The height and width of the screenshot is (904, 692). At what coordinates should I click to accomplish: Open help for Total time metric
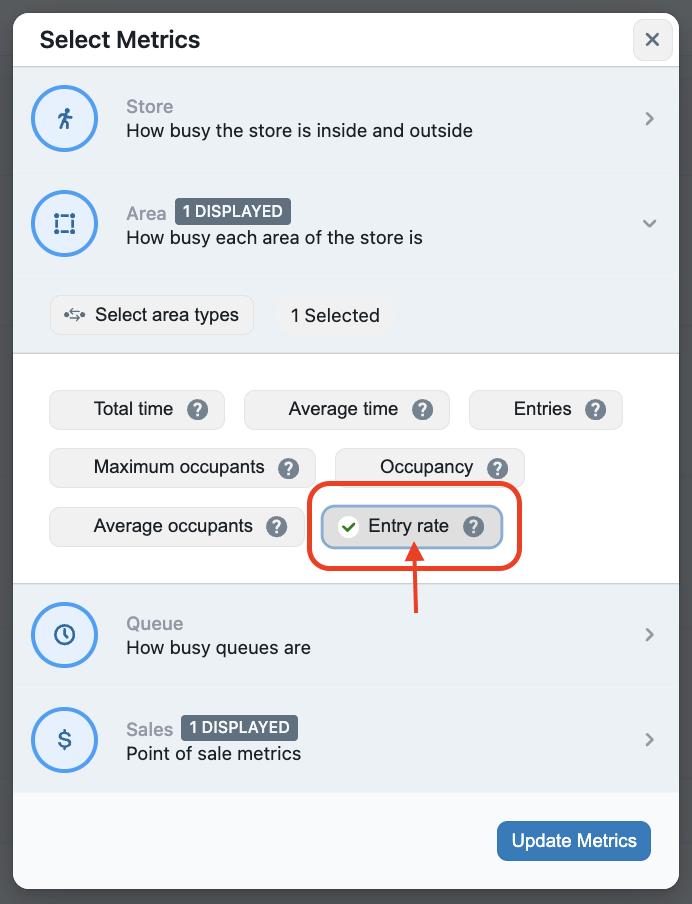(198, 409)
